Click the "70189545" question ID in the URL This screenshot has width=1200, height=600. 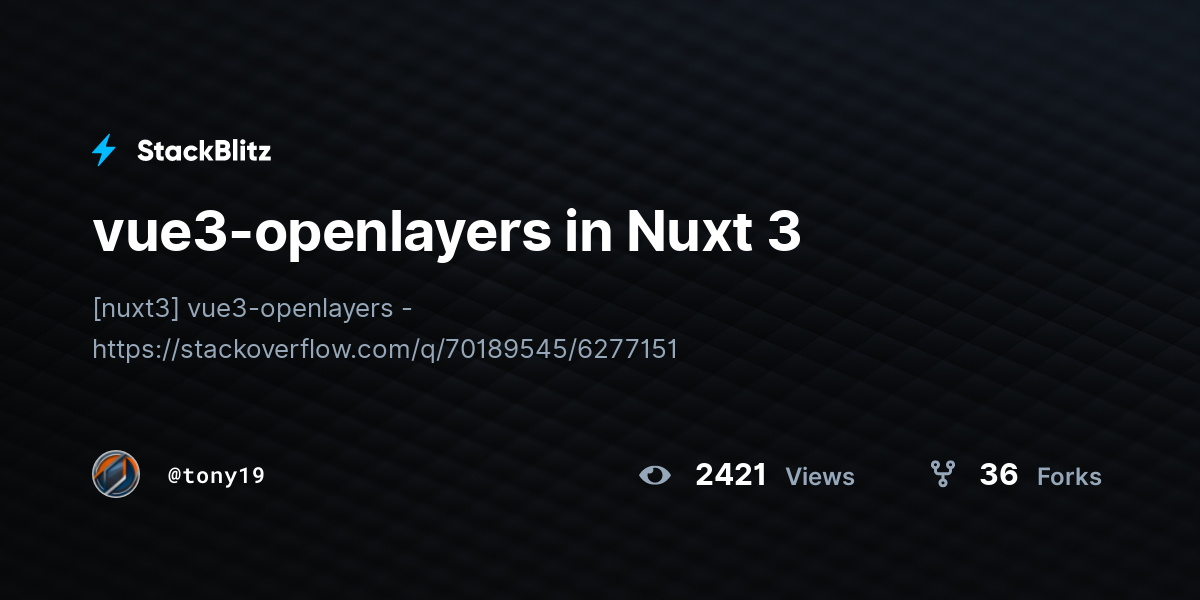tap(519, 349)
